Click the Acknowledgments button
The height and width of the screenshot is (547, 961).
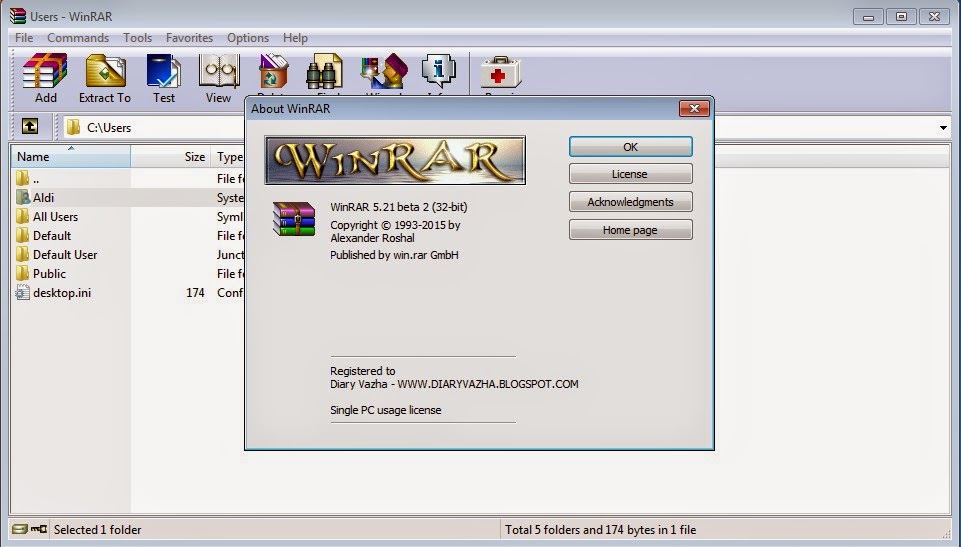point(631,202)
